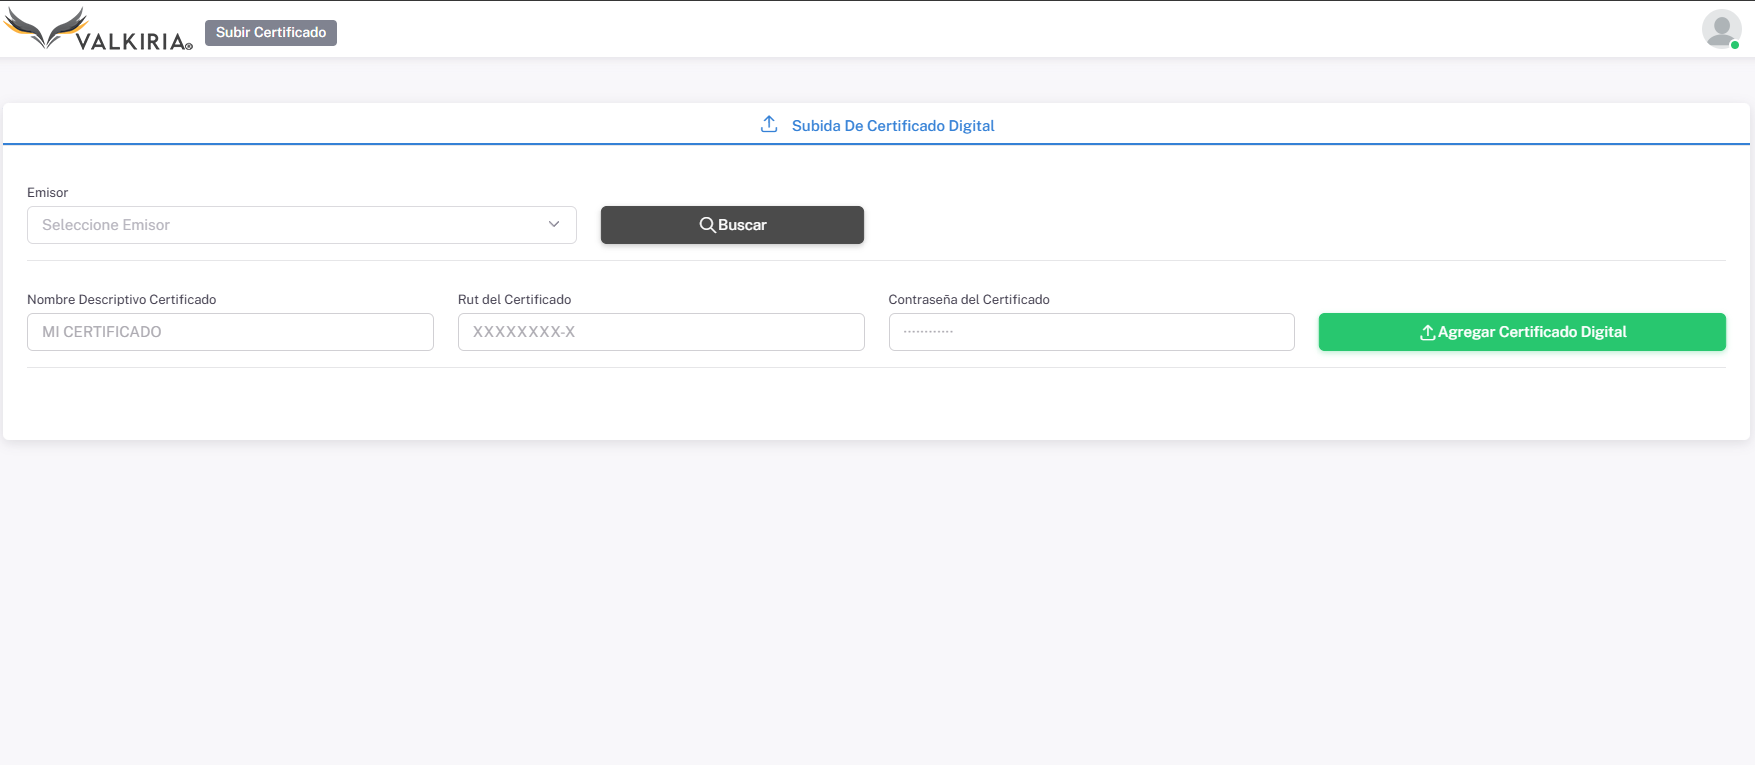The image size is (1755, 765).
Task: Open the Seleccione Emisor combo box
Action: (290, 225)
